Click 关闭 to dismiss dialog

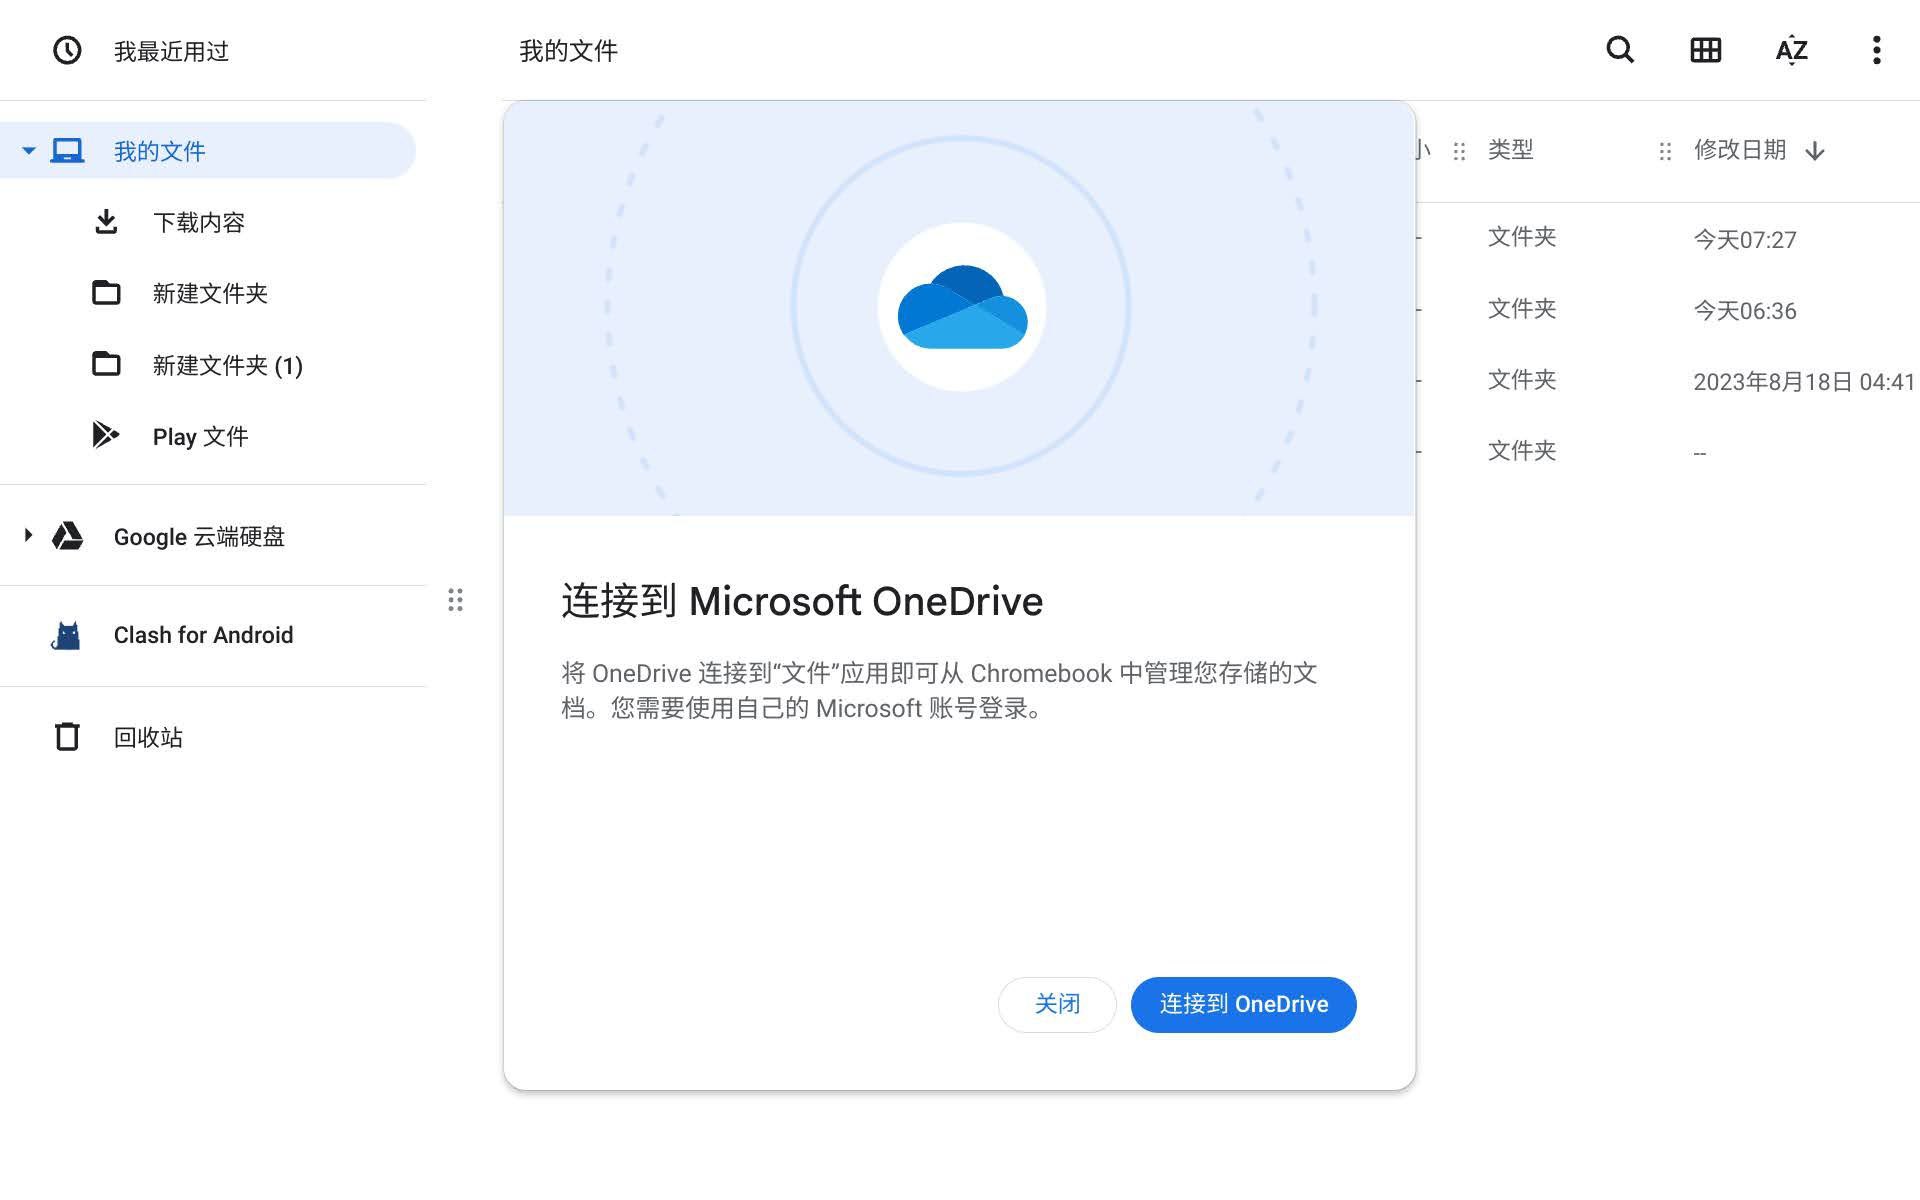1057,1004
